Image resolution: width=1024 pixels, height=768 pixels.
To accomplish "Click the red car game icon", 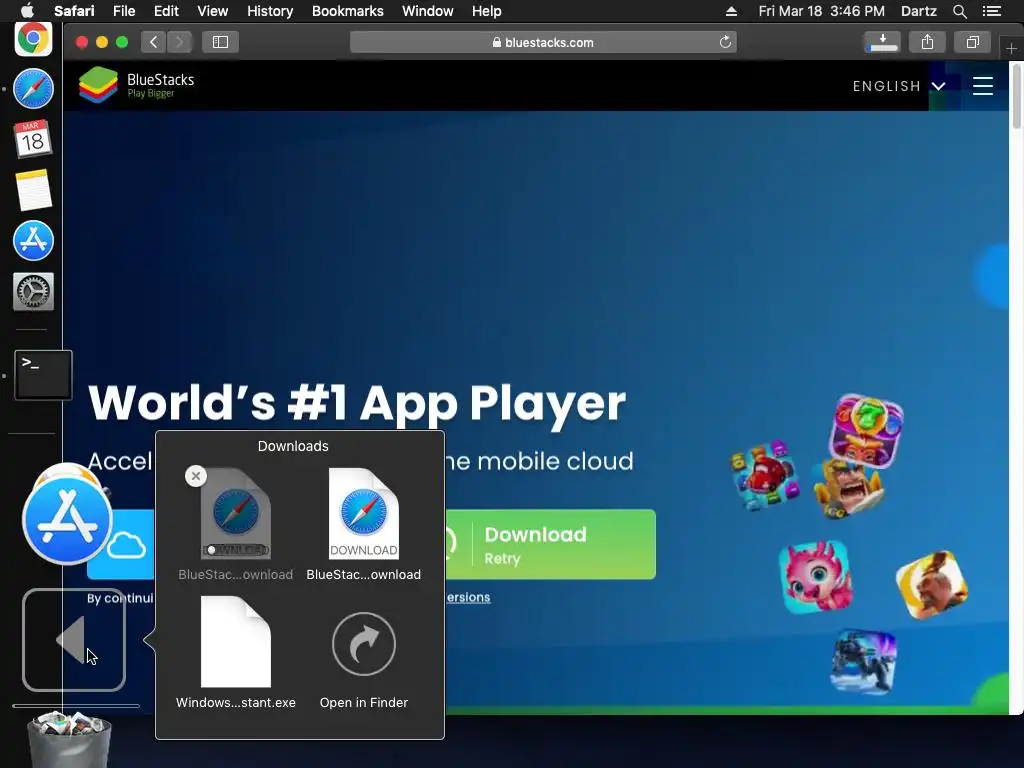I will coord(764,475).
